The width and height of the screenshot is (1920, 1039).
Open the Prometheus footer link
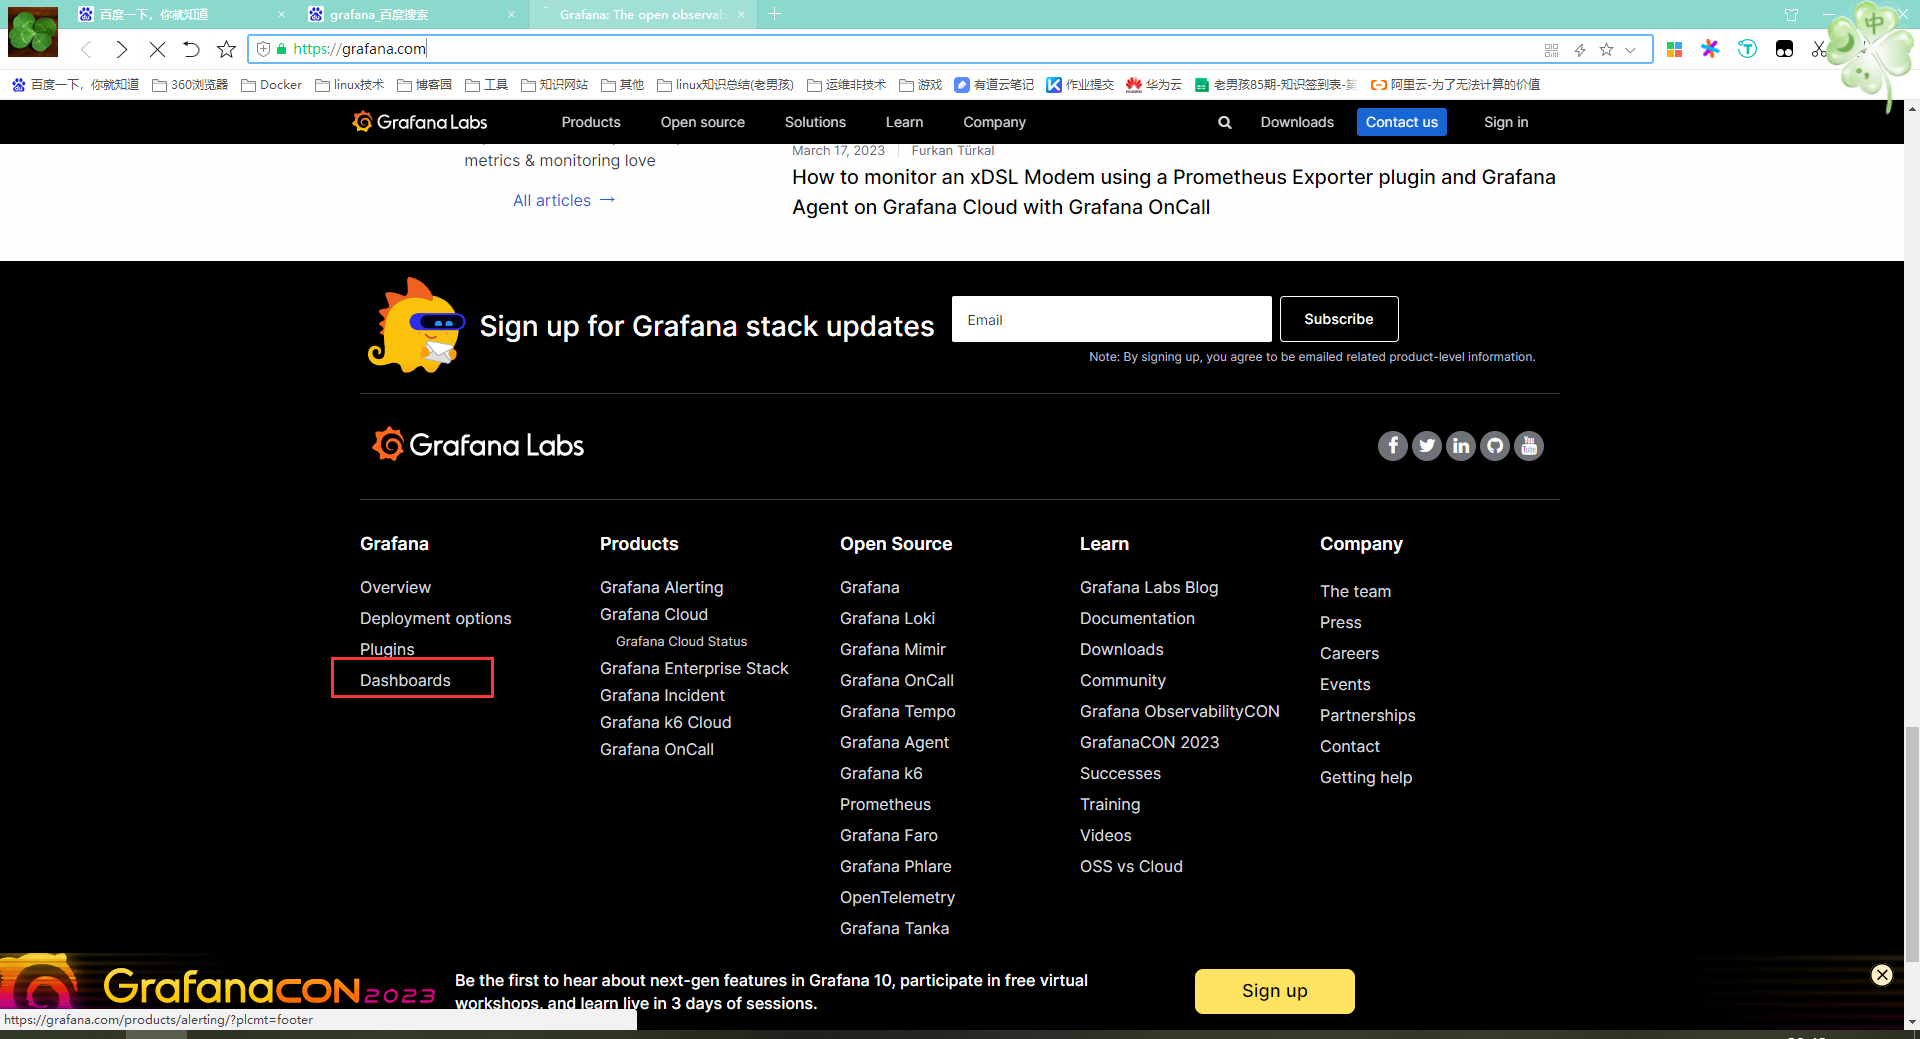click(x=885, y=804)
